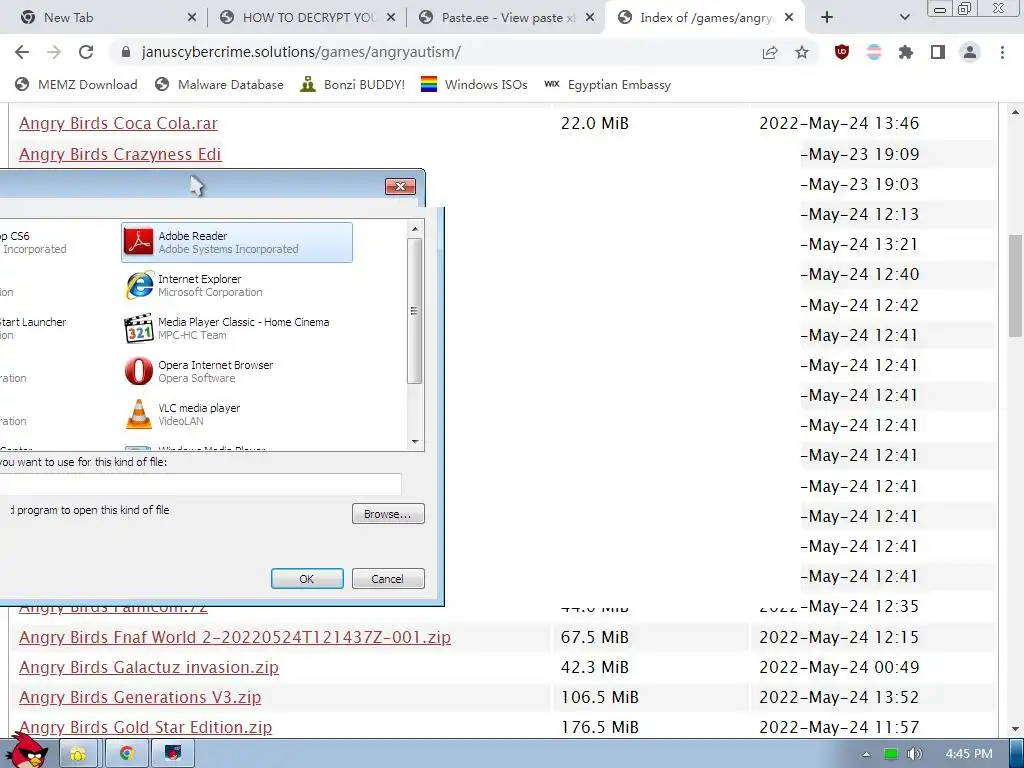This screenshot has height=768, width=1024.
Task: Click the page scrollbar down arrow
Action: pos(1016,728)
